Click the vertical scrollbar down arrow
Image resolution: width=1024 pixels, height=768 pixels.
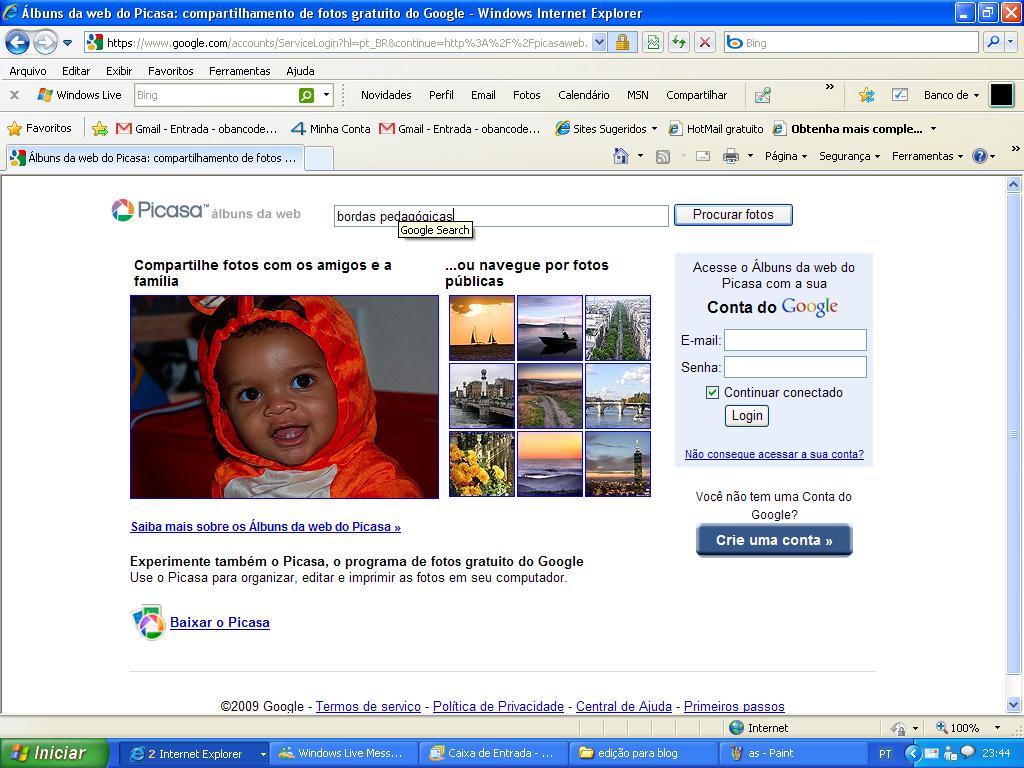pos(1014,705)
